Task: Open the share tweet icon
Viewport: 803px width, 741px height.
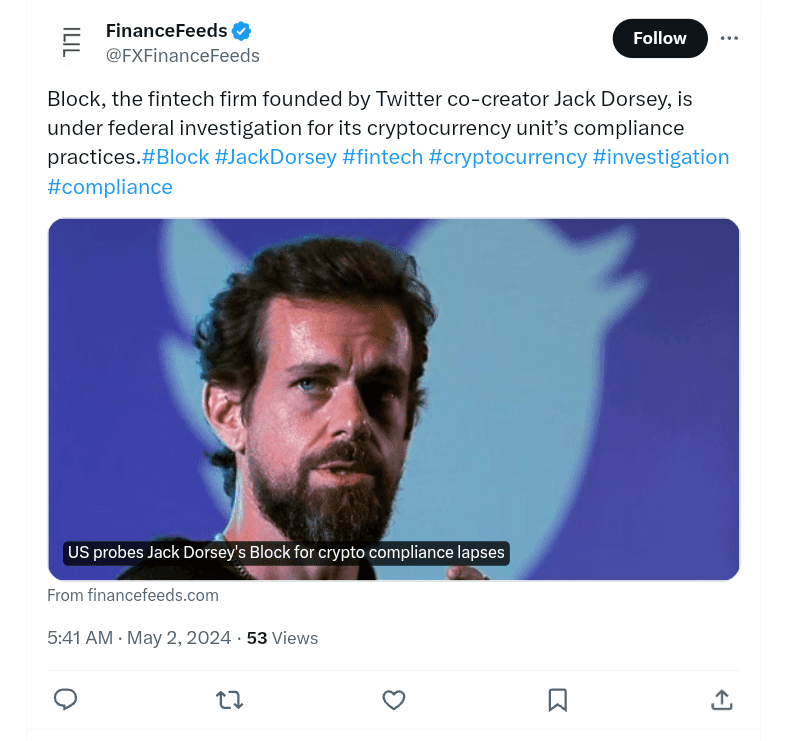Action: point(722,700)
